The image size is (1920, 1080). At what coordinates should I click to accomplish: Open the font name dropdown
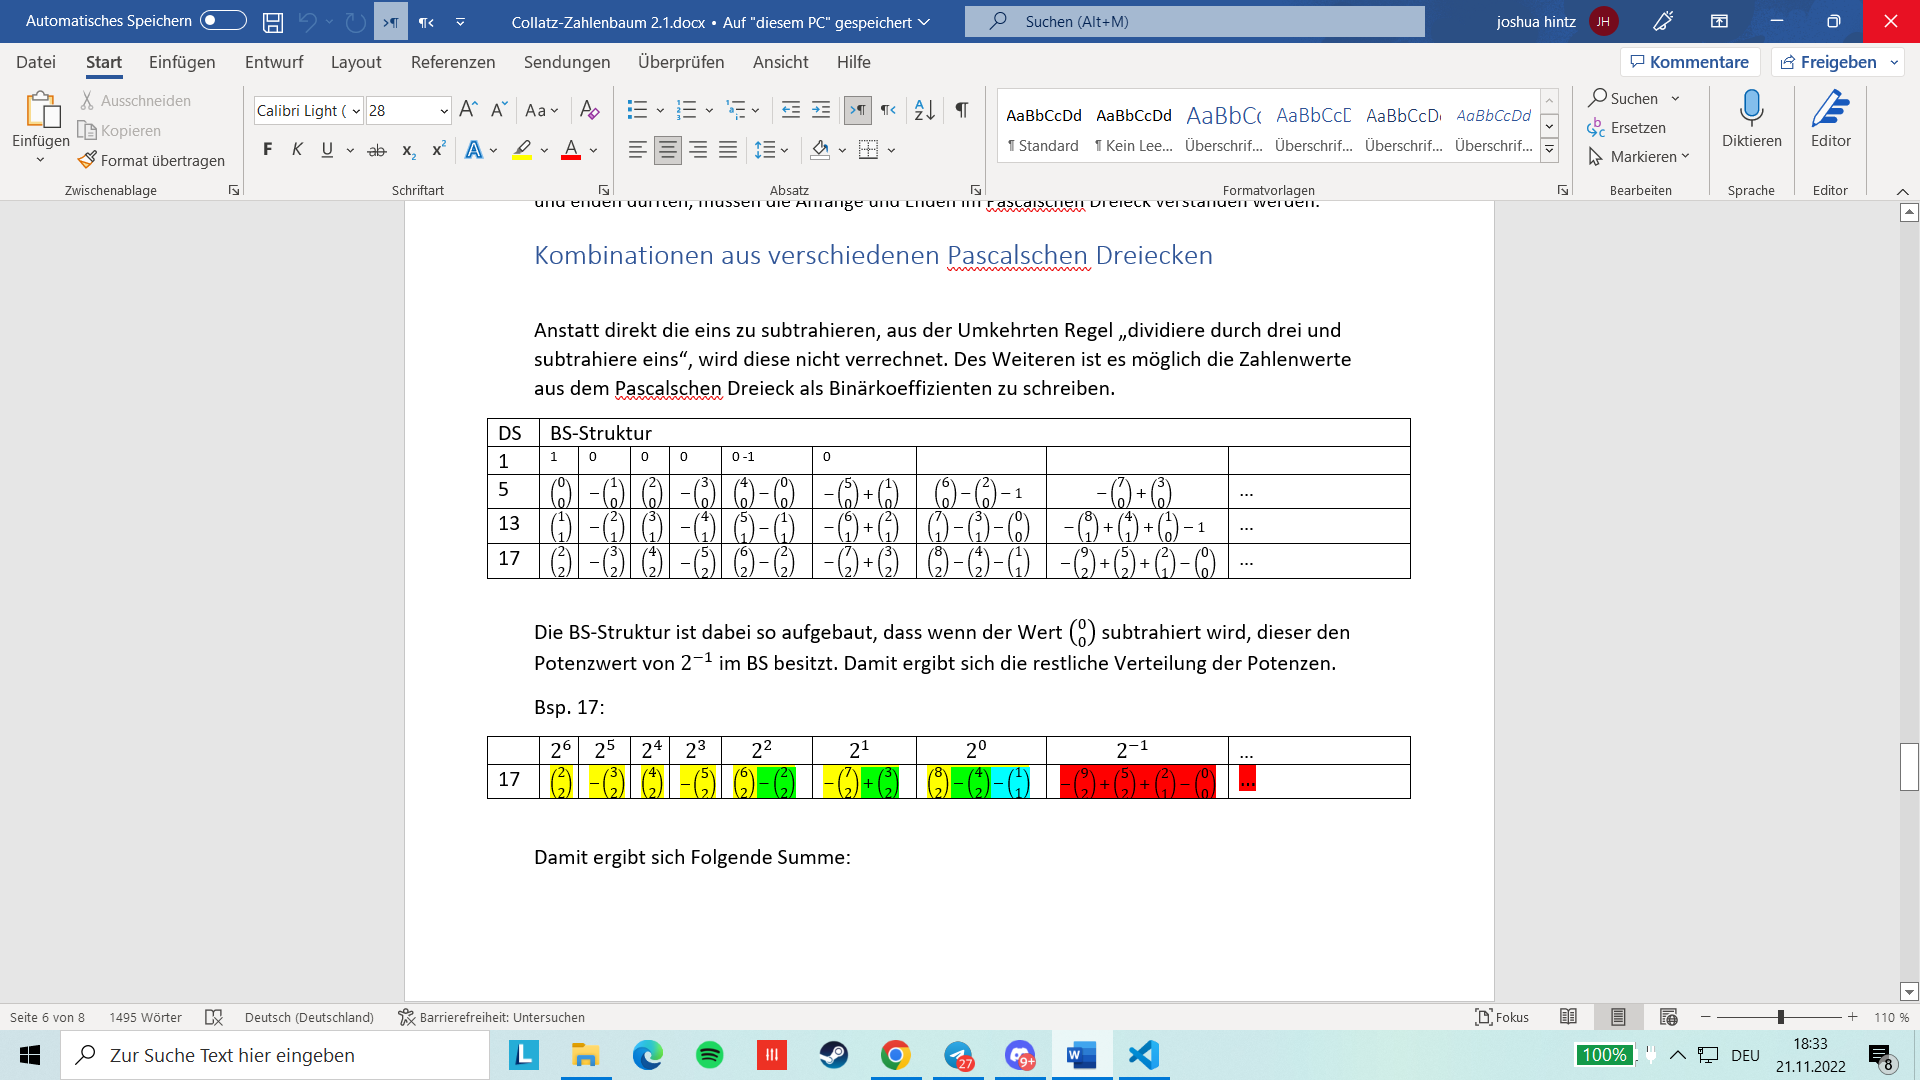[x=356, y=111]
